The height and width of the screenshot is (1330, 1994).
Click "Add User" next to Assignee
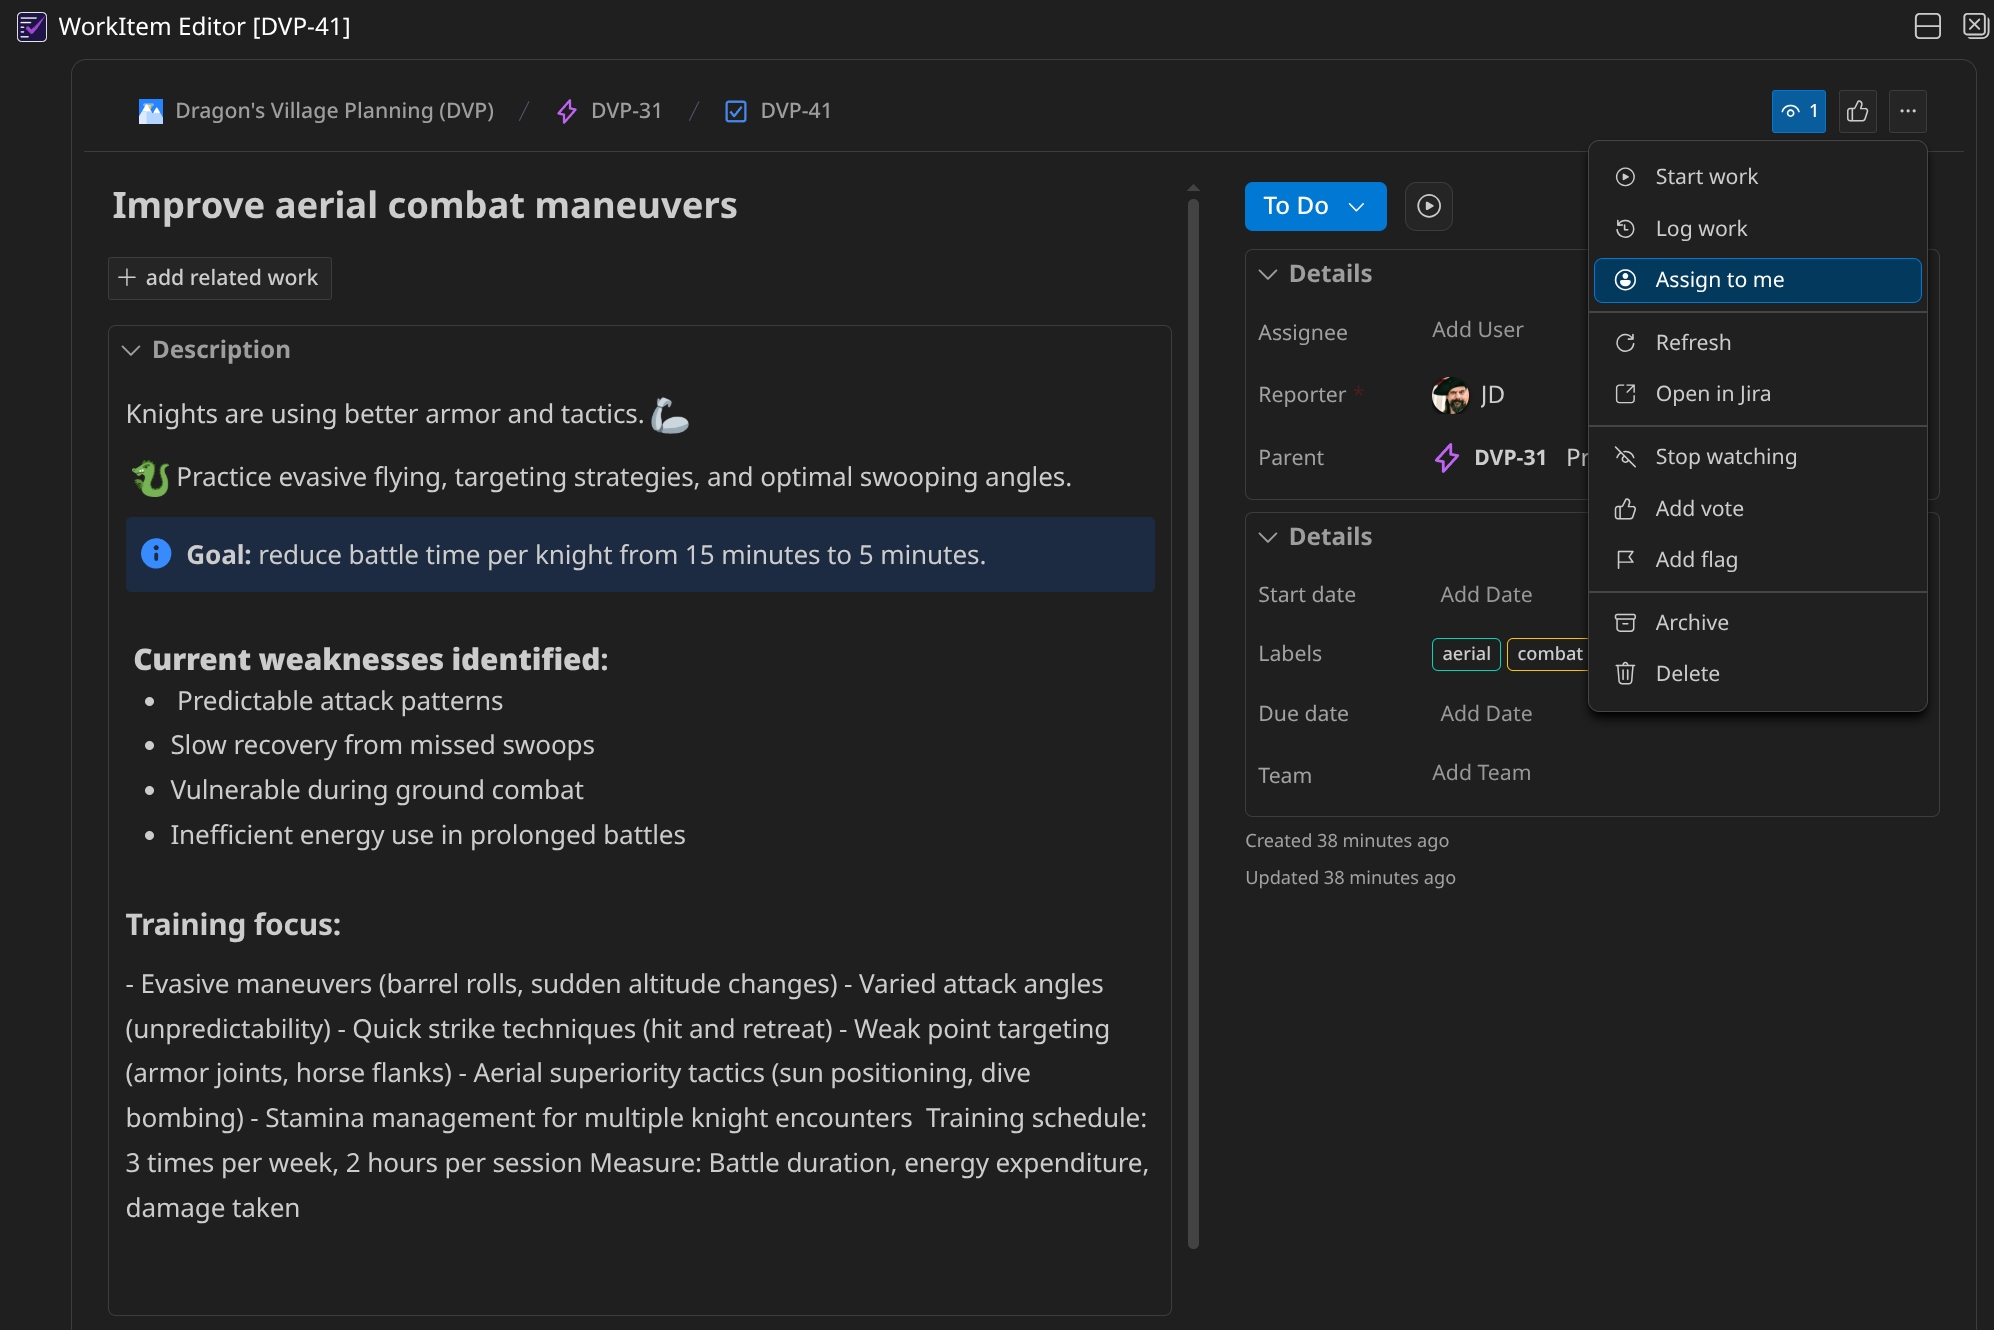[1477, 329]
